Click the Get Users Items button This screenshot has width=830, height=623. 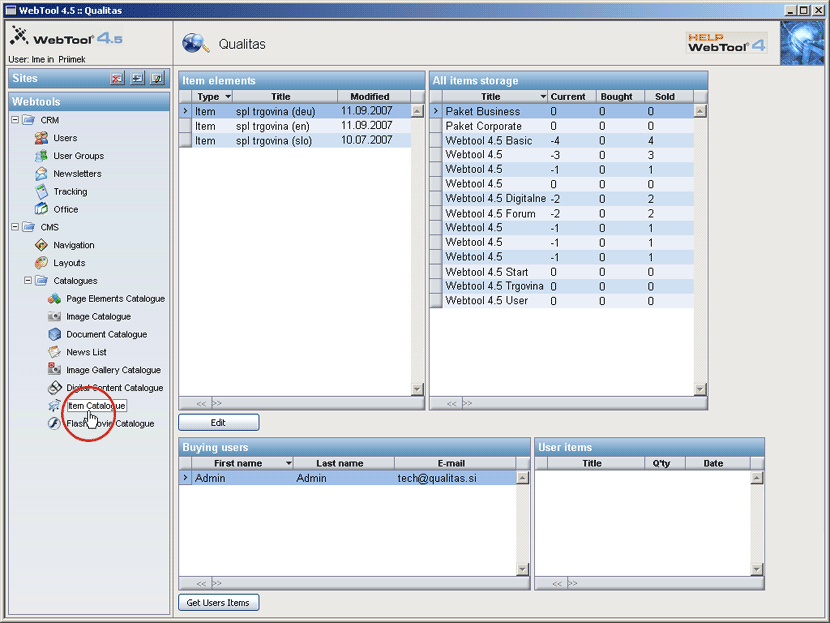218,602
